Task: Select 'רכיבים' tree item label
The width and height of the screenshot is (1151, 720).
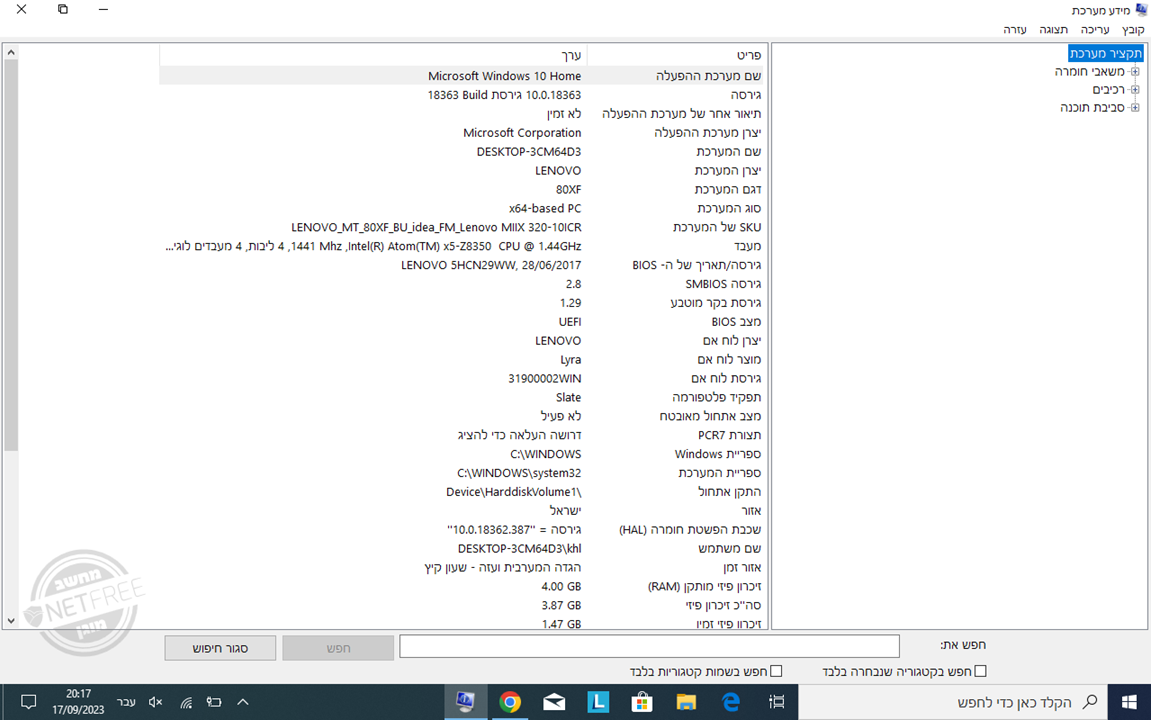Action: [1108, 90]
